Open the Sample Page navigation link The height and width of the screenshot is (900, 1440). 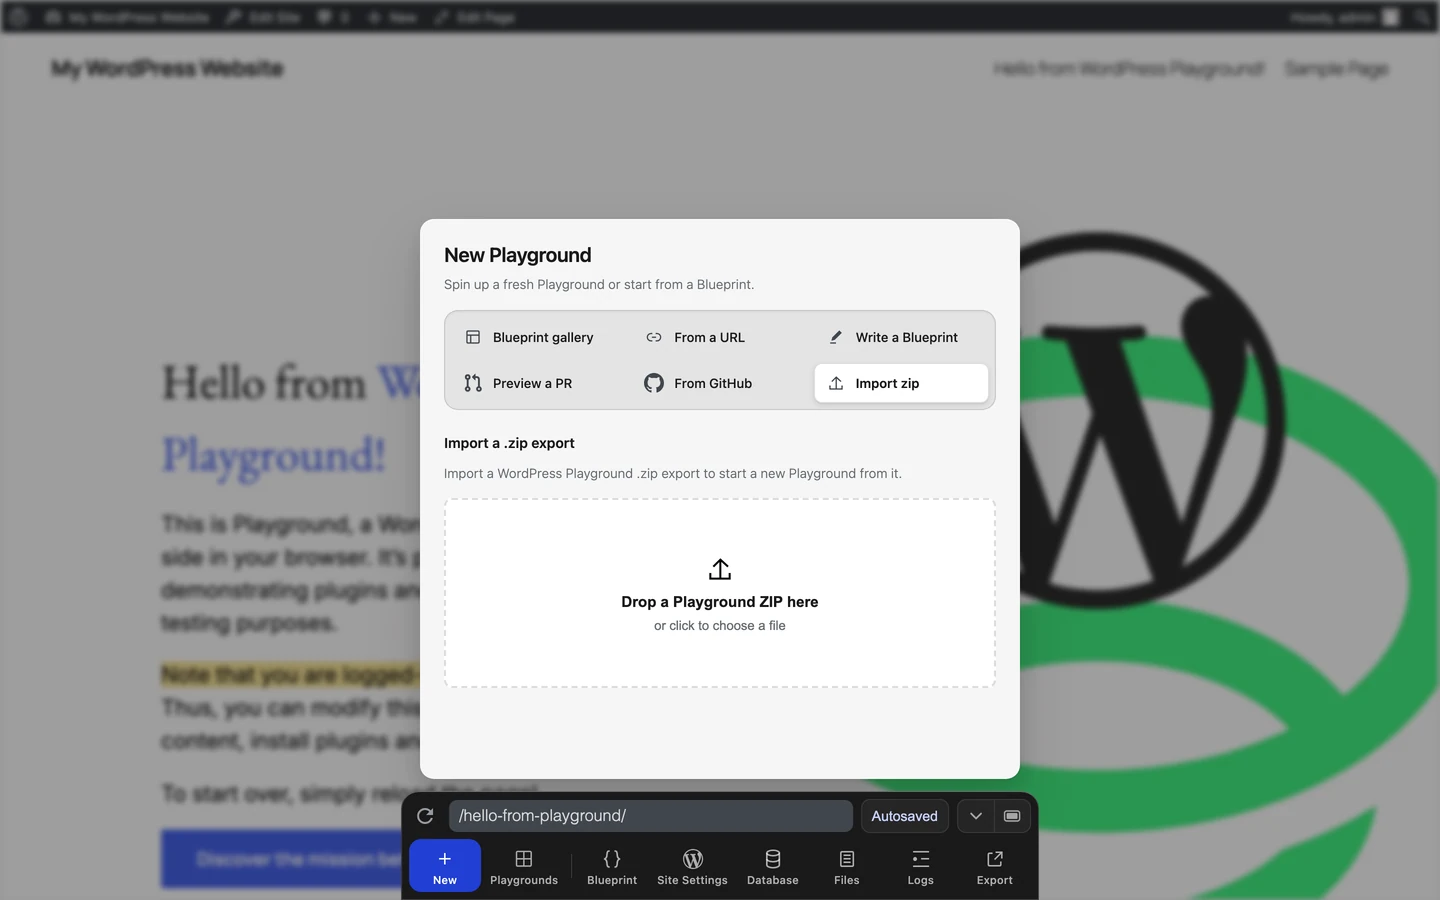1336,69
